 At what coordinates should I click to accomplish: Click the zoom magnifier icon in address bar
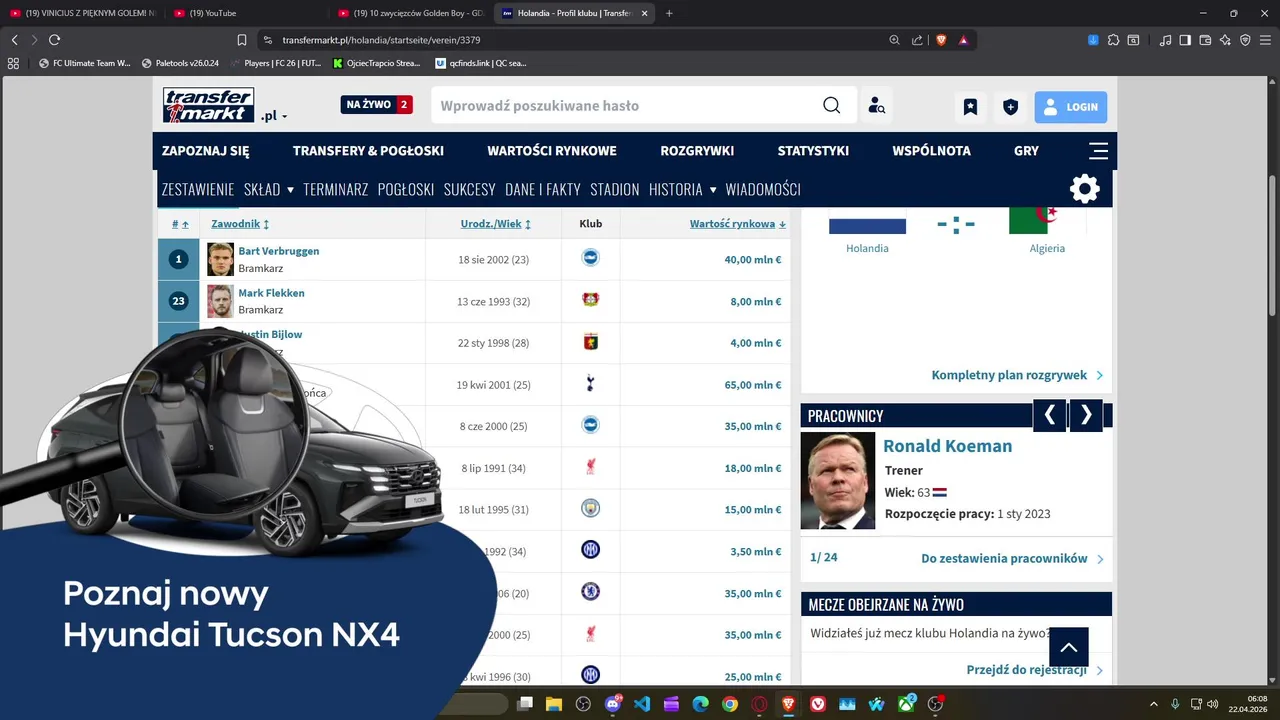[x=894, y=40]
